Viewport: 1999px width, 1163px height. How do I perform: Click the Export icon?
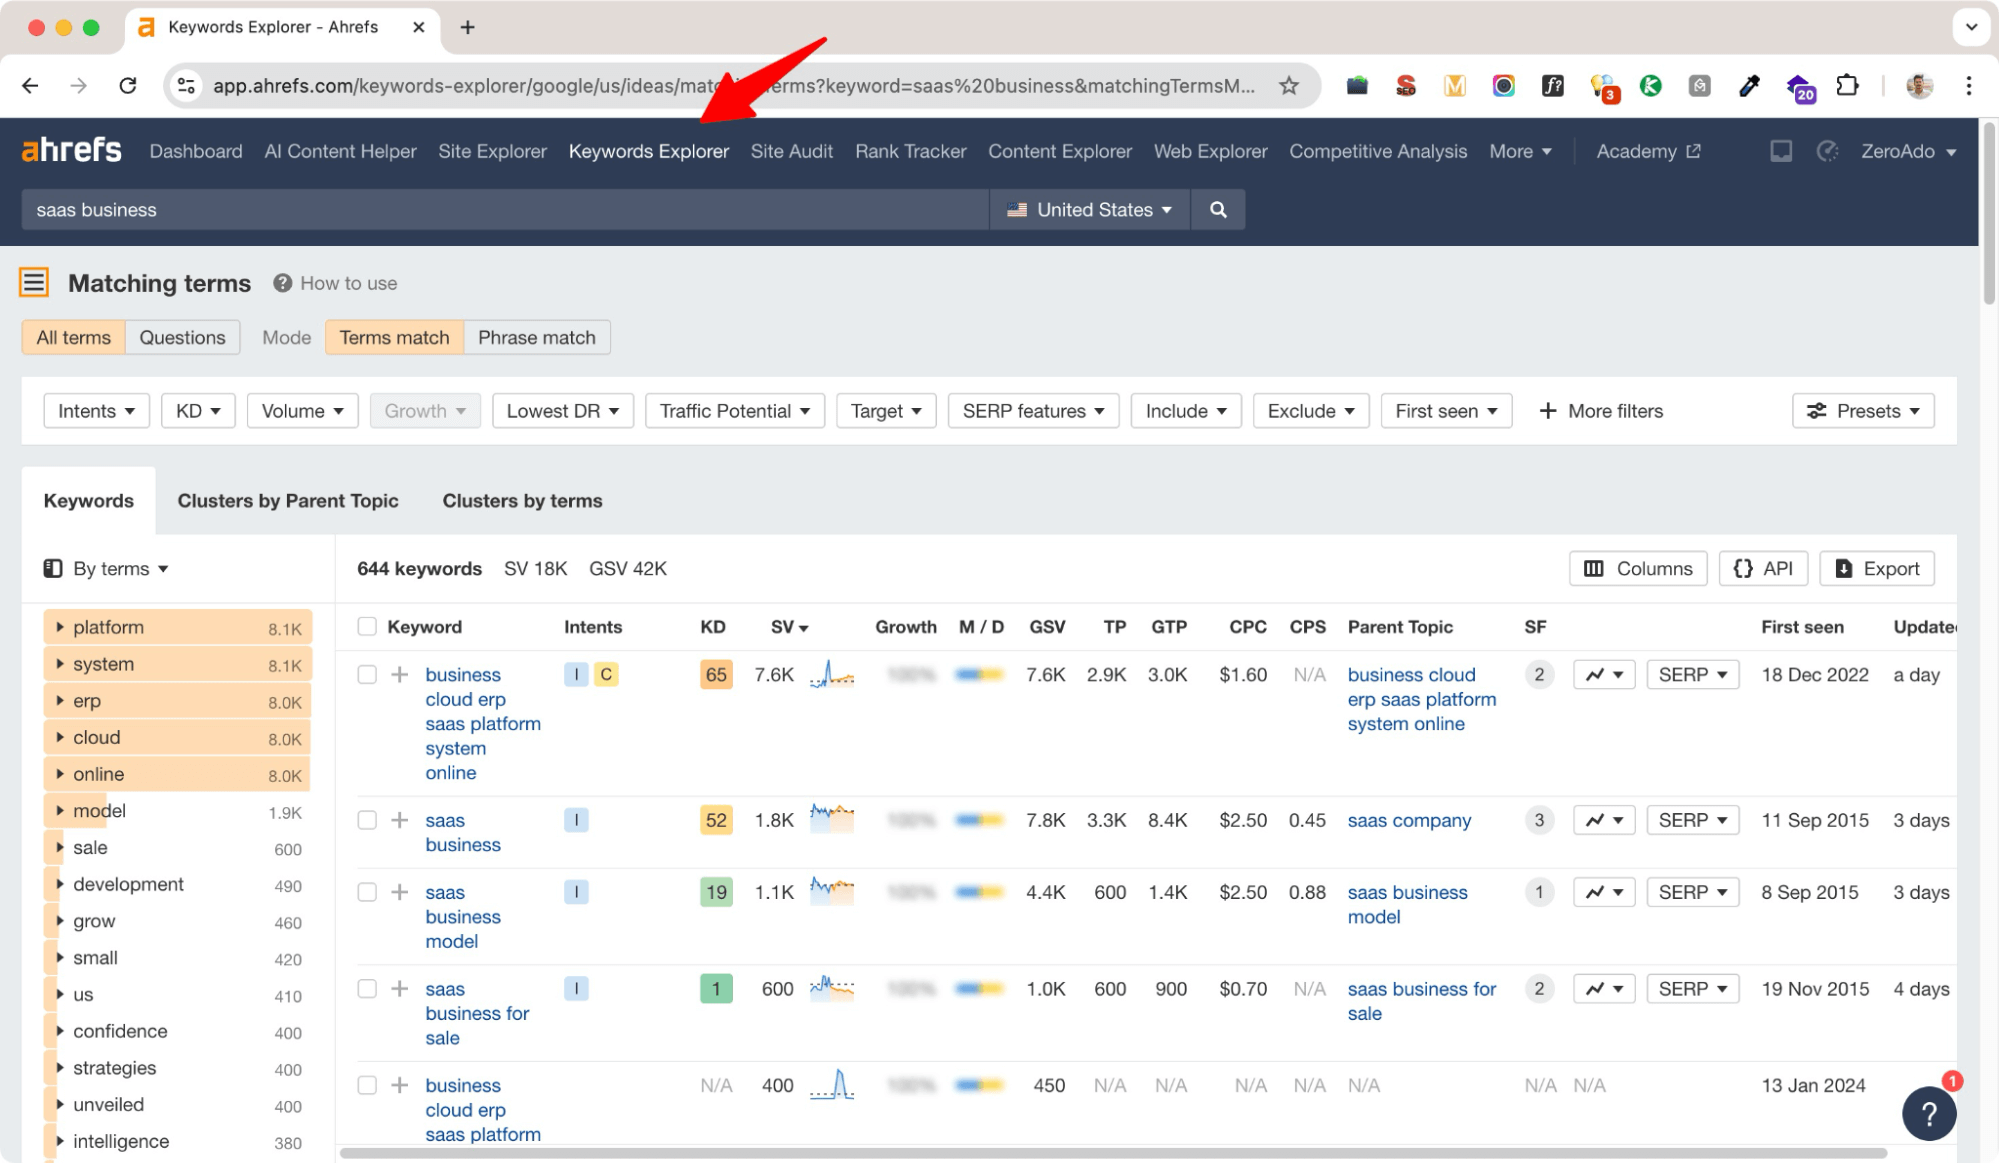pyautogui.click(x=1843, y=568)
